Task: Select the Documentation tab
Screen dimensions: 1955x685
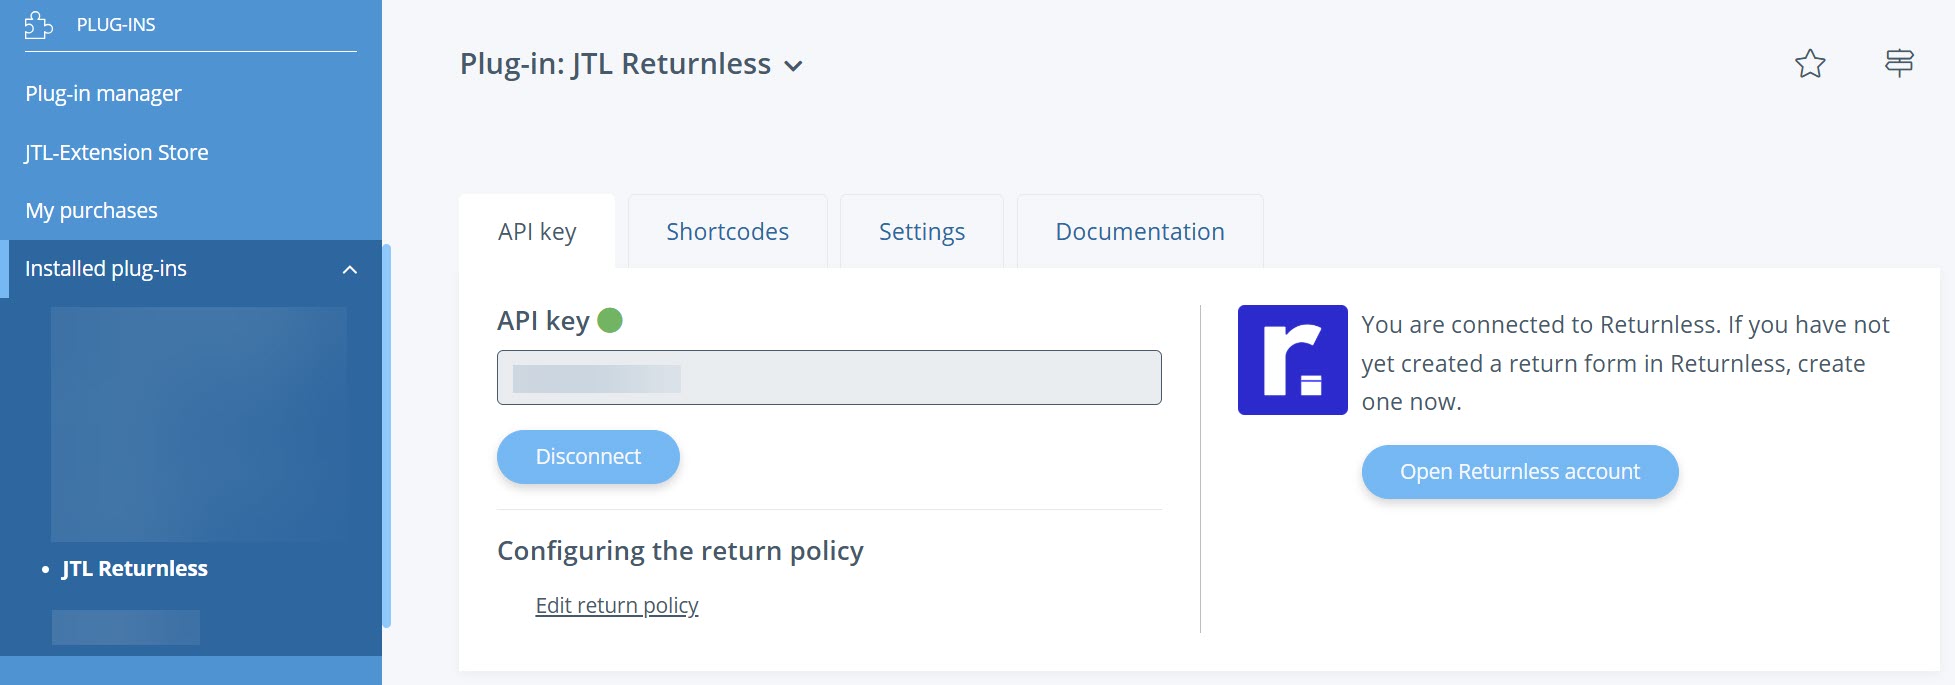Action: (1139, 232)
